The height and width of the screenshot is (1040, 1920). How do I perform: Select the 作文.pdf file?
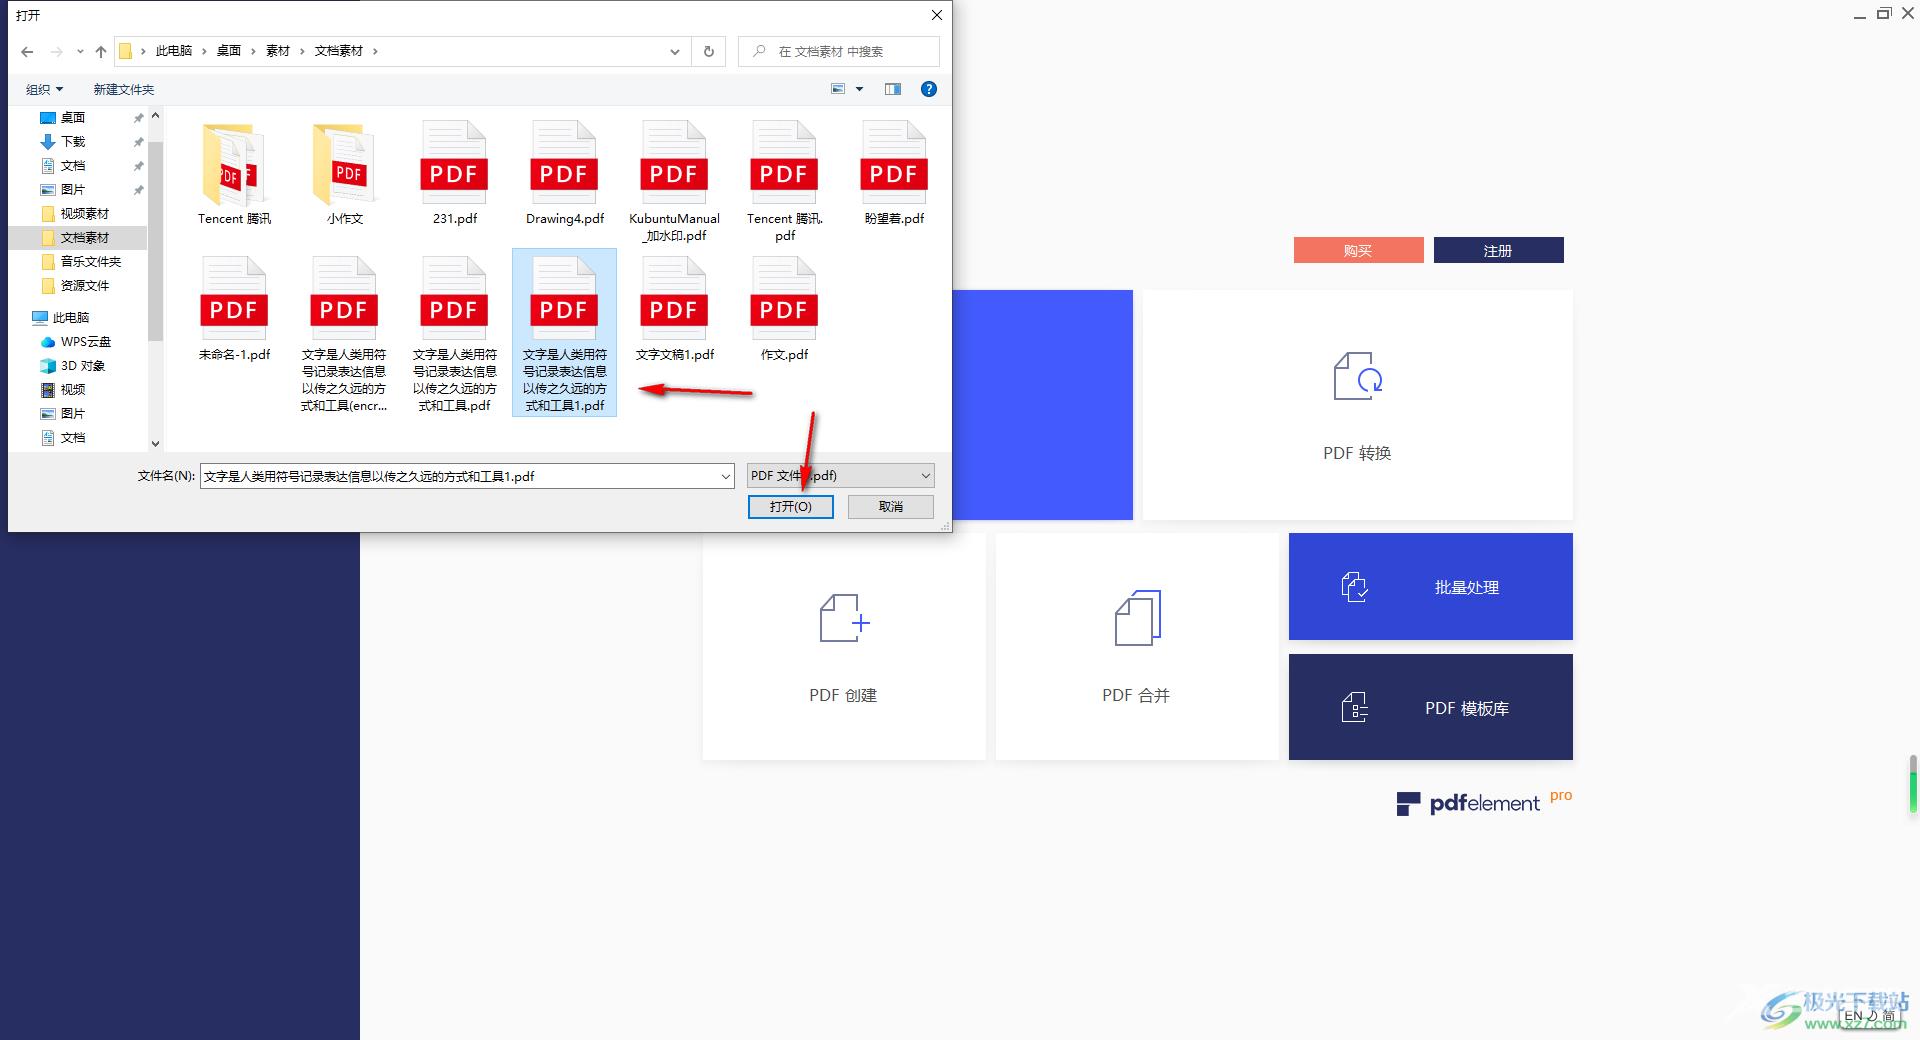pos(784,309)
